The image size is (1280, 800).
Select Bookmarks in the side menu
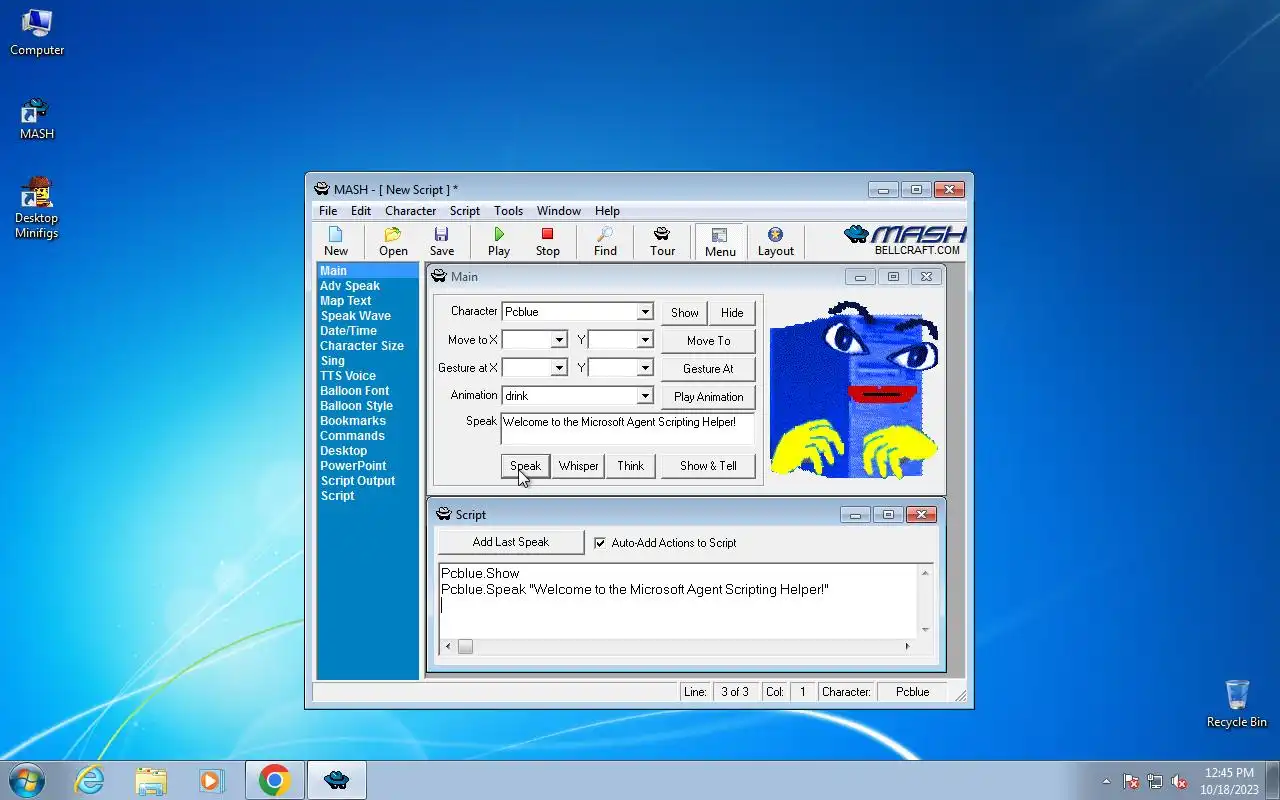(x=353, y=421)
